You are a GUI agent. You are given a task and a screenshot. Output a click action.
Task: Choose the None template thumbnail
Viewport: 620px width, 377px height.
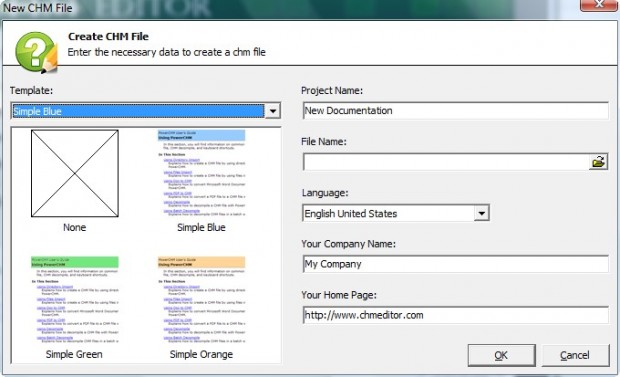[x=75, y=173]
